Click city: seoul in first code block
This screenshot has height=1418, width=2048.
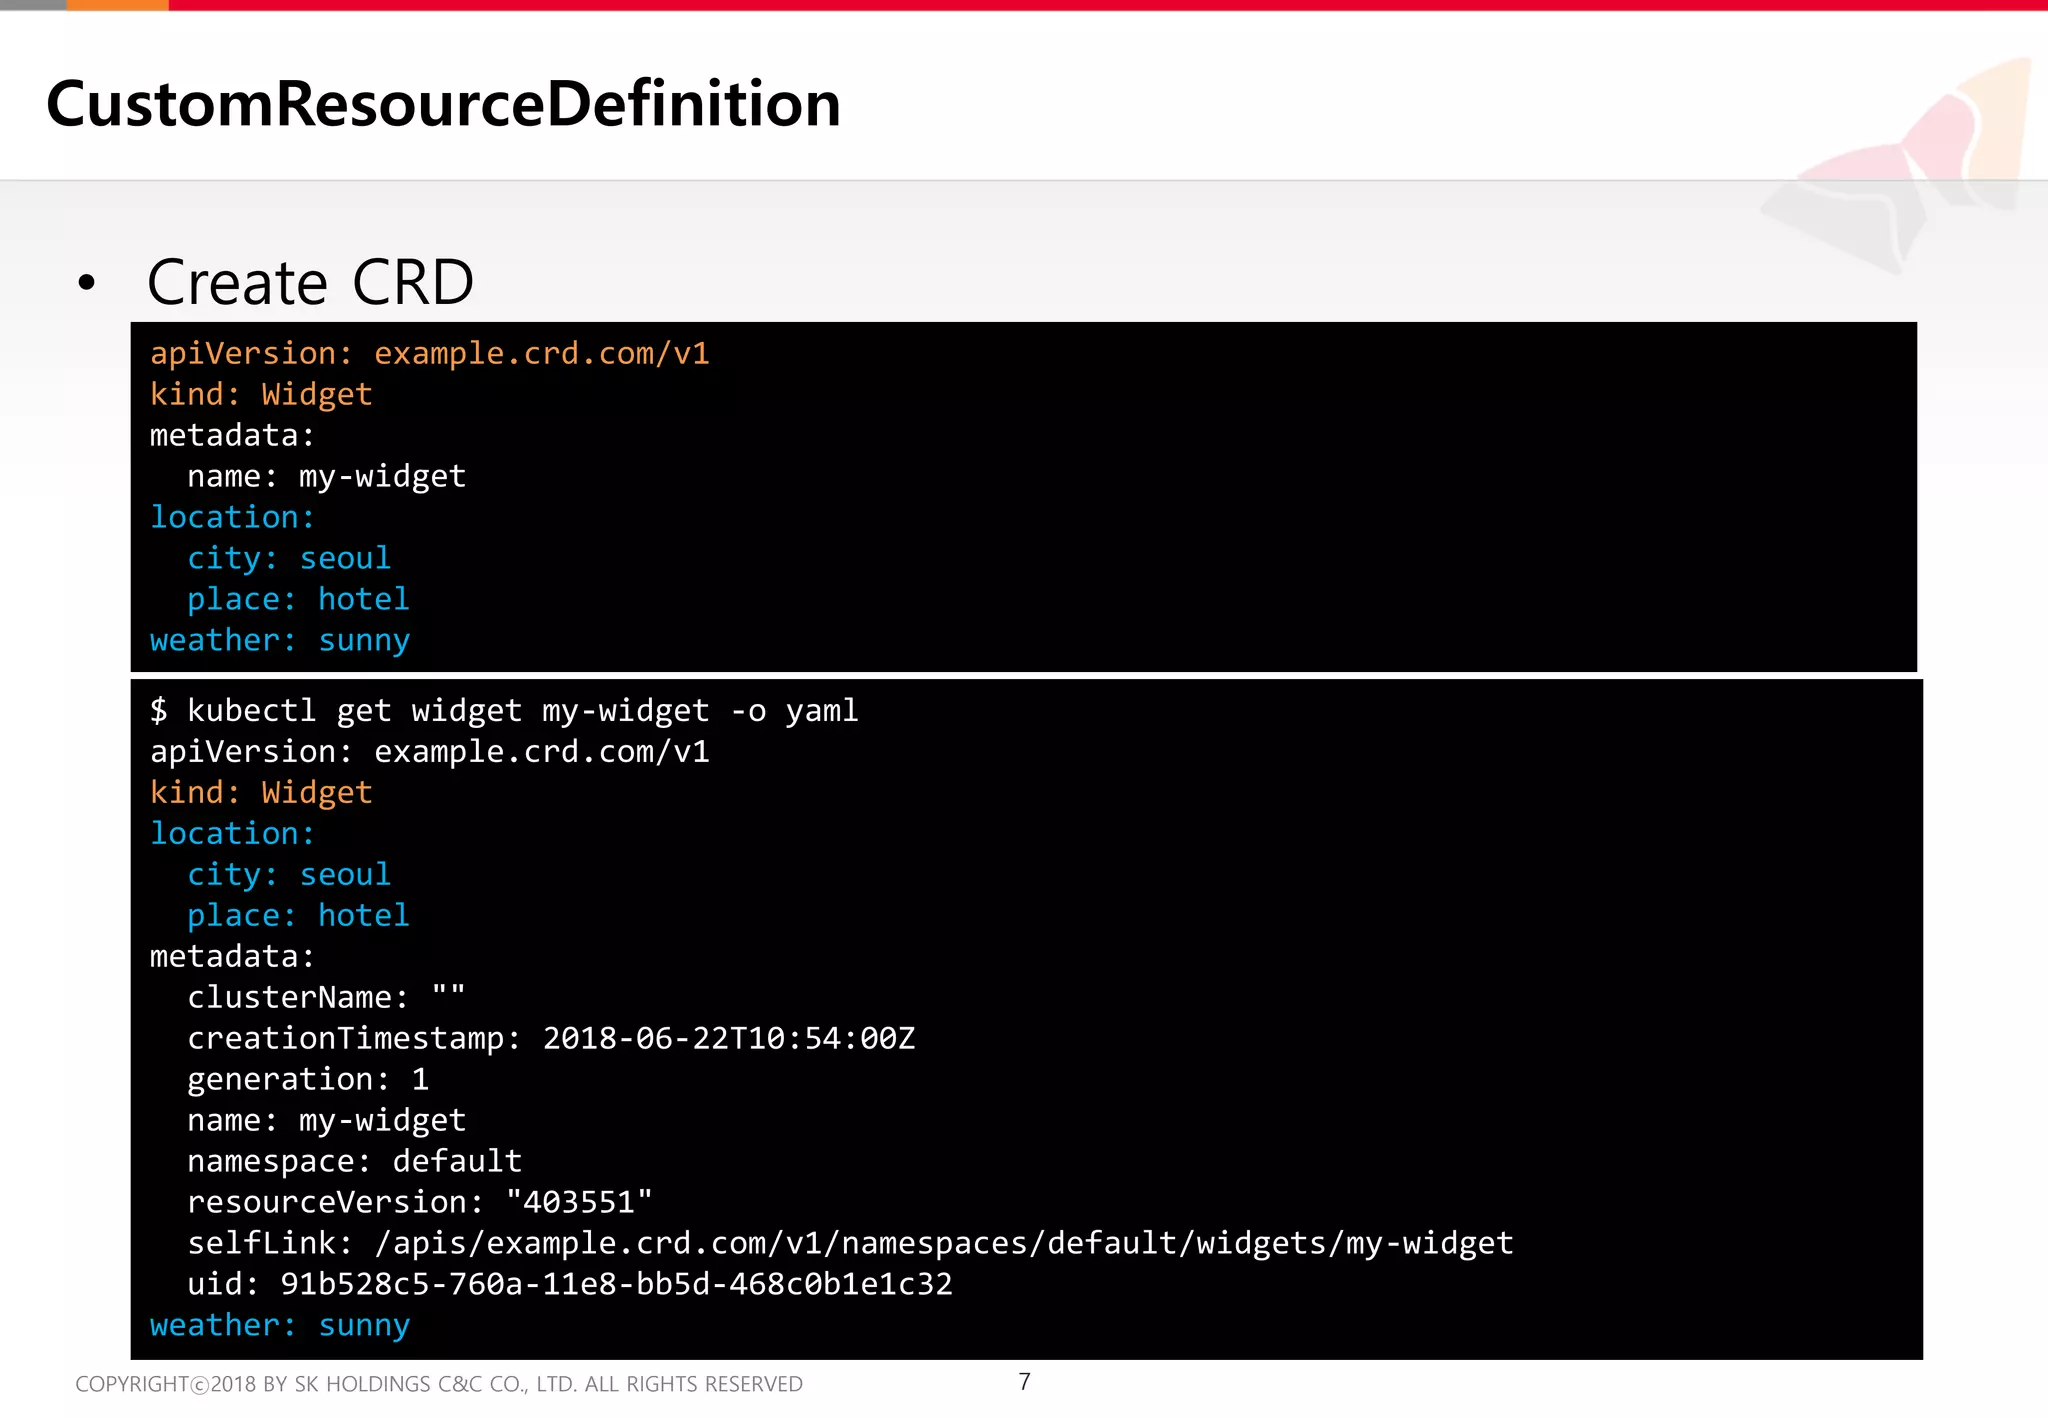click(288, 558)
